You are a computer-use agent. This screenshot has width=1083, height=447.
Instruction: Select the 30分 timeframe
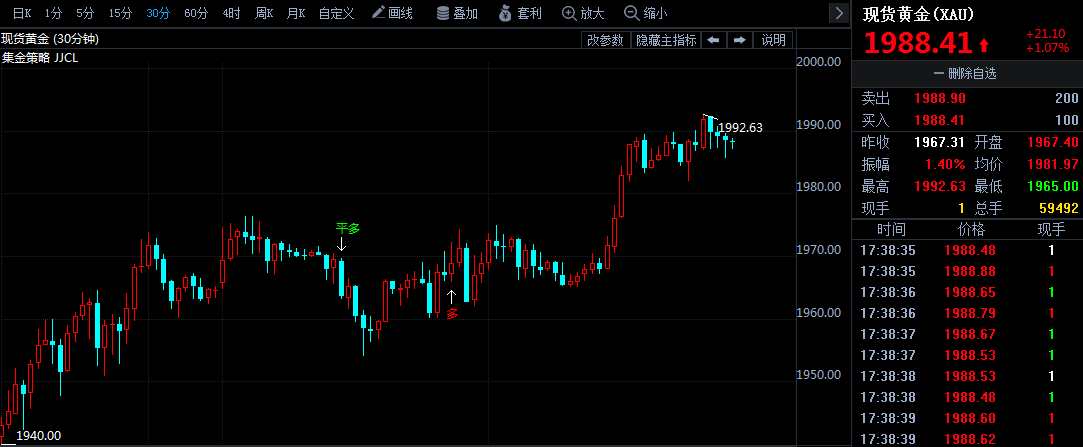pos(158,12)
